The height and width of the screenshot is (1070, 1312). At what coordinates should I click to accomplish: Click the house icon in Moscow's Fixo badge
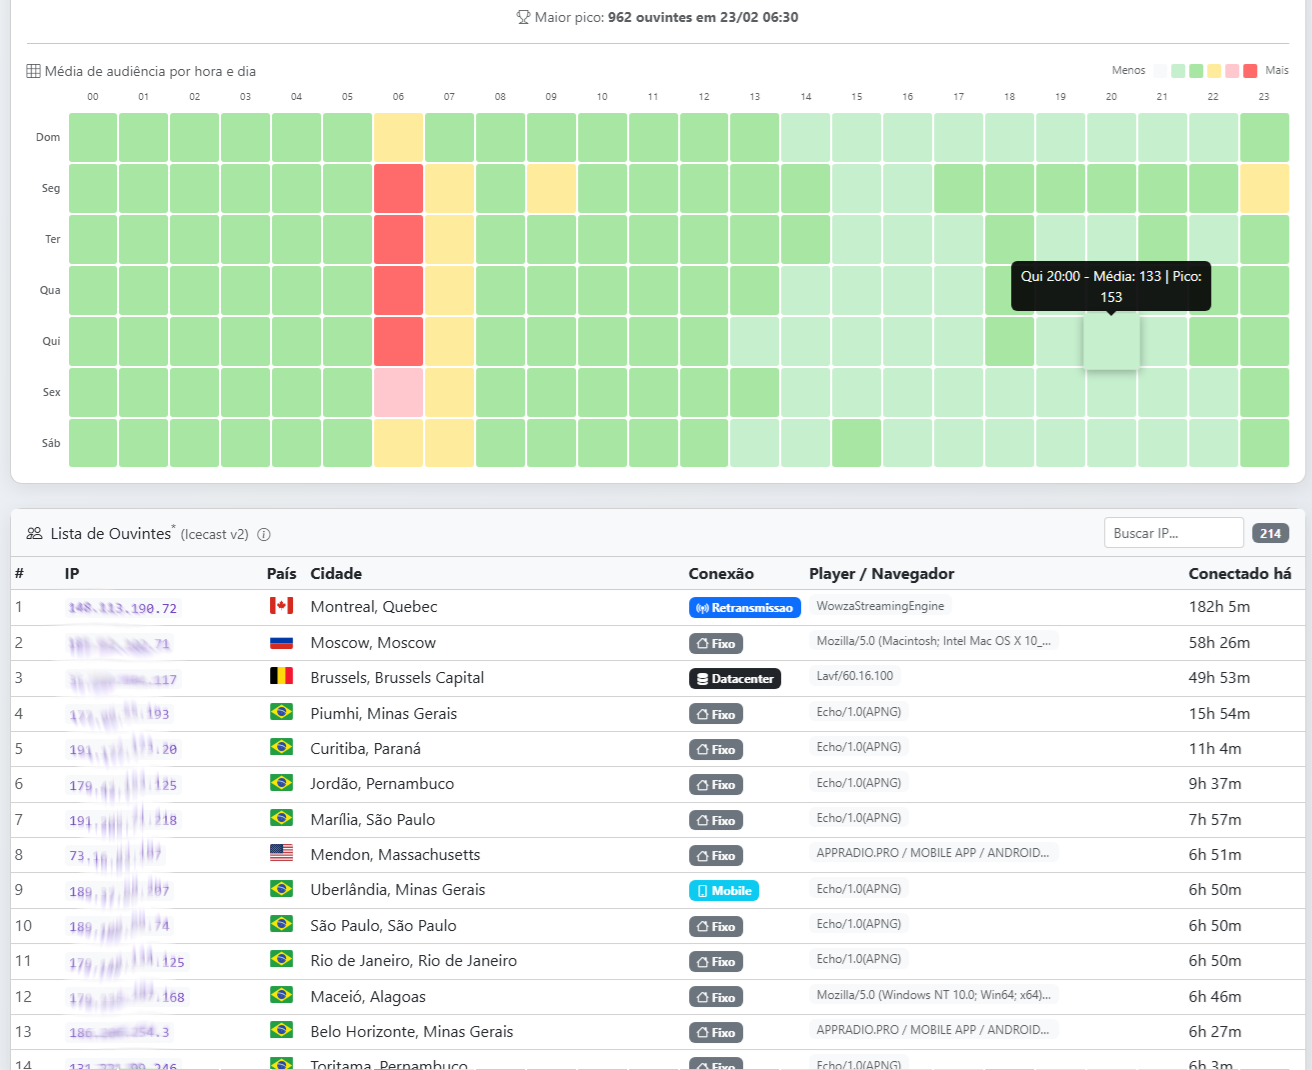(x=702, y=643)
